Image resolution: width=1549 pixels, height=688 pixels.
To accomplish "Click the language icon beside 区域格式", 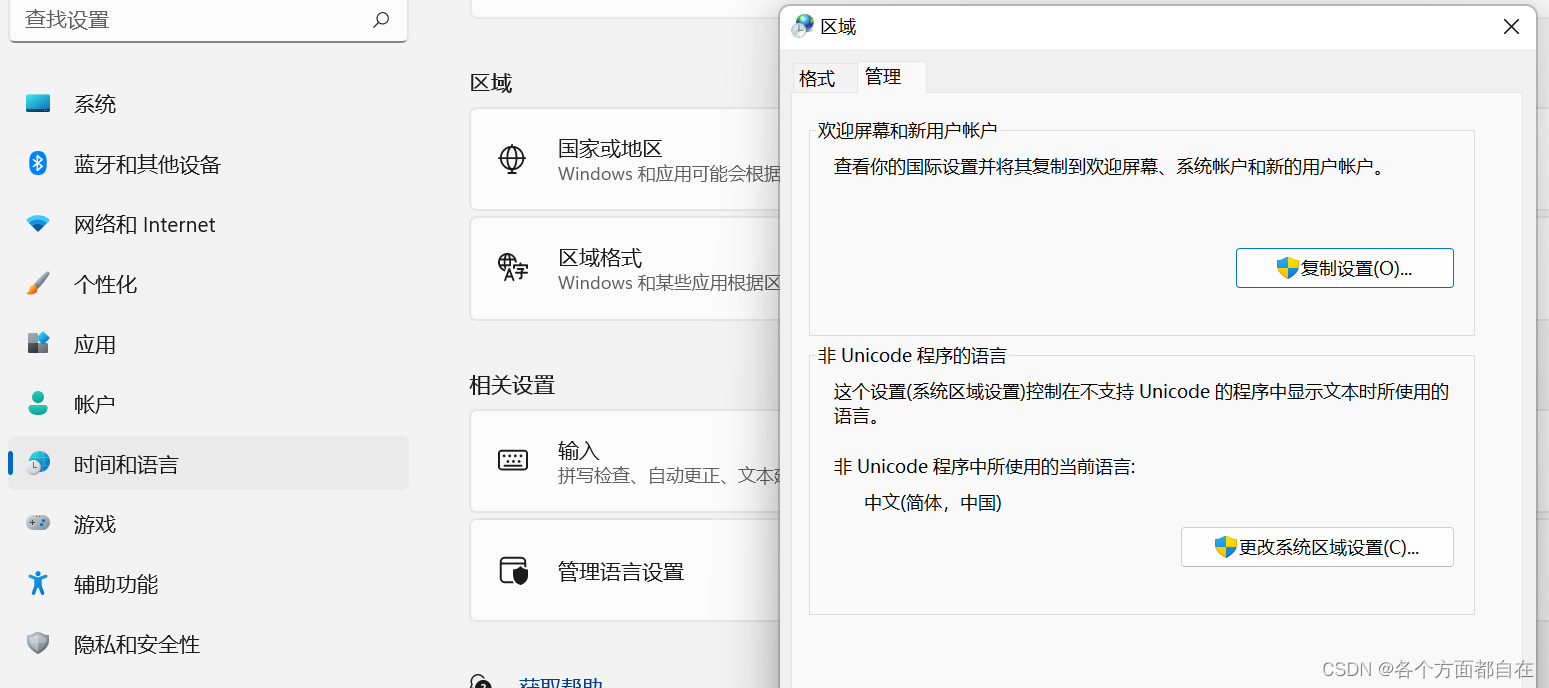I will [512, 267].
